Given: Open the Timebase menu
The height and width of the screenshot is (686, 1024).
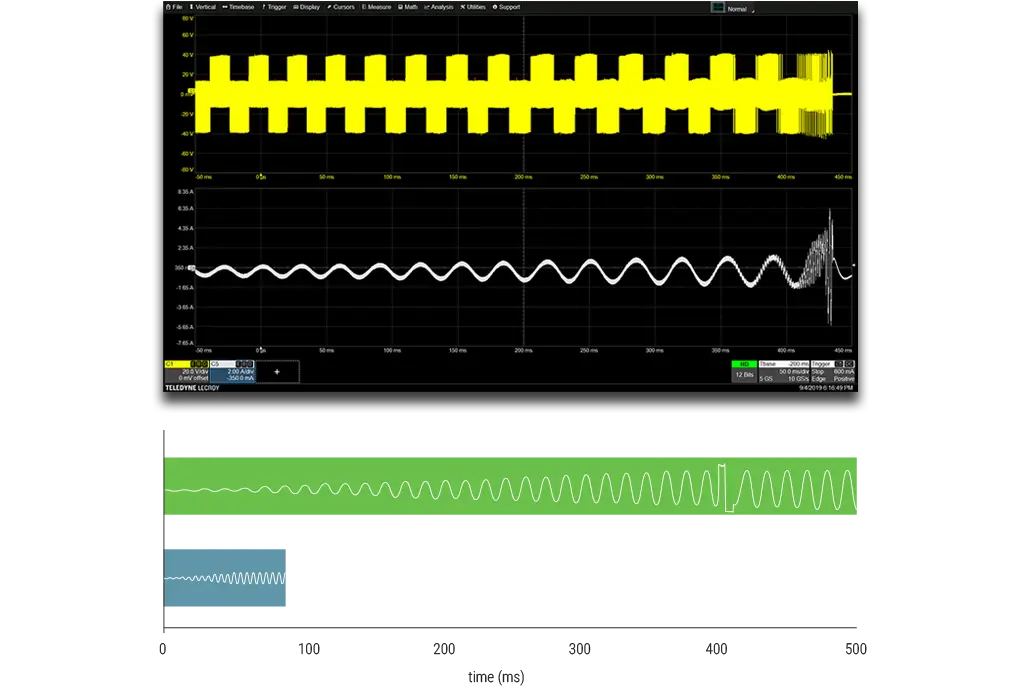Looking at the screenshot, I should click(x=239, y=7).
